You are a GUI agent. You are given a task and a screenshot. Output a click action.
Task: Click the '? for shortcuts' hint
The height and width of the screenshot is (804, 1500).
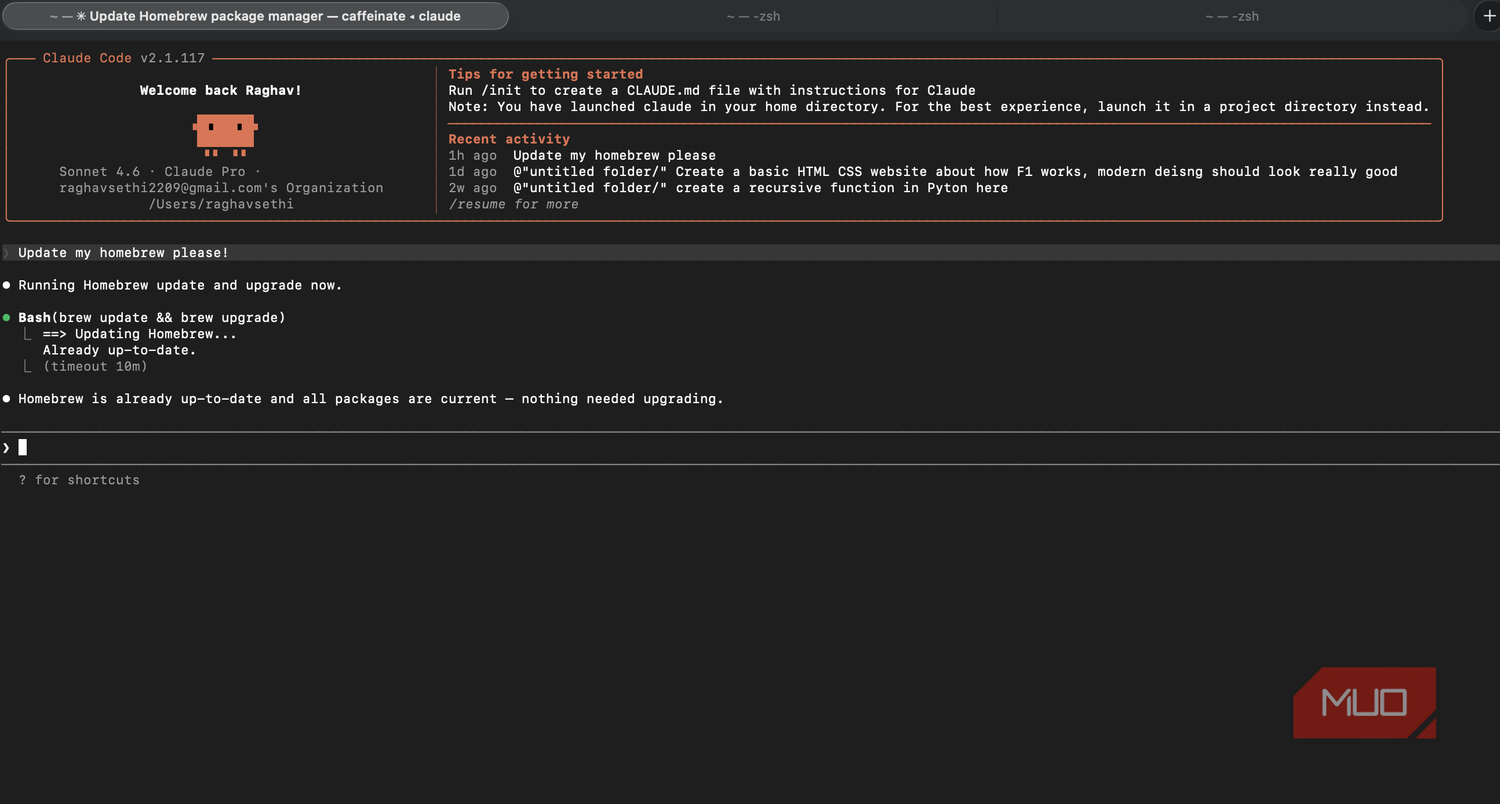pyautogui.click(x=79, y=480)
